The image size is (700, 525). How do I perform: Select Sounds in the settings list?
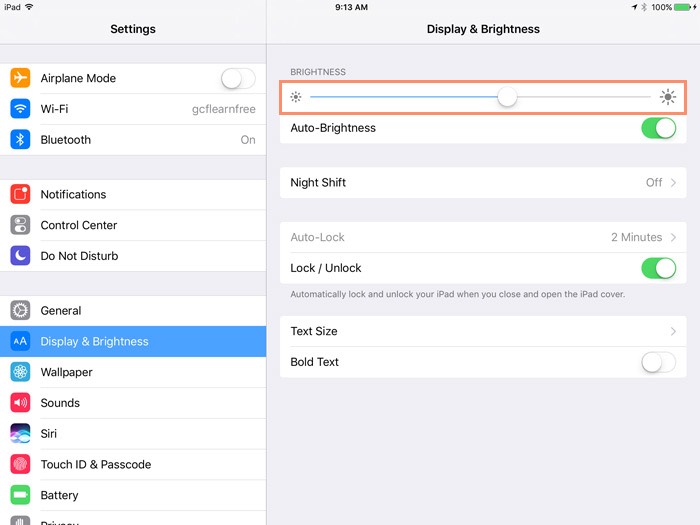[x=60, y=403]
